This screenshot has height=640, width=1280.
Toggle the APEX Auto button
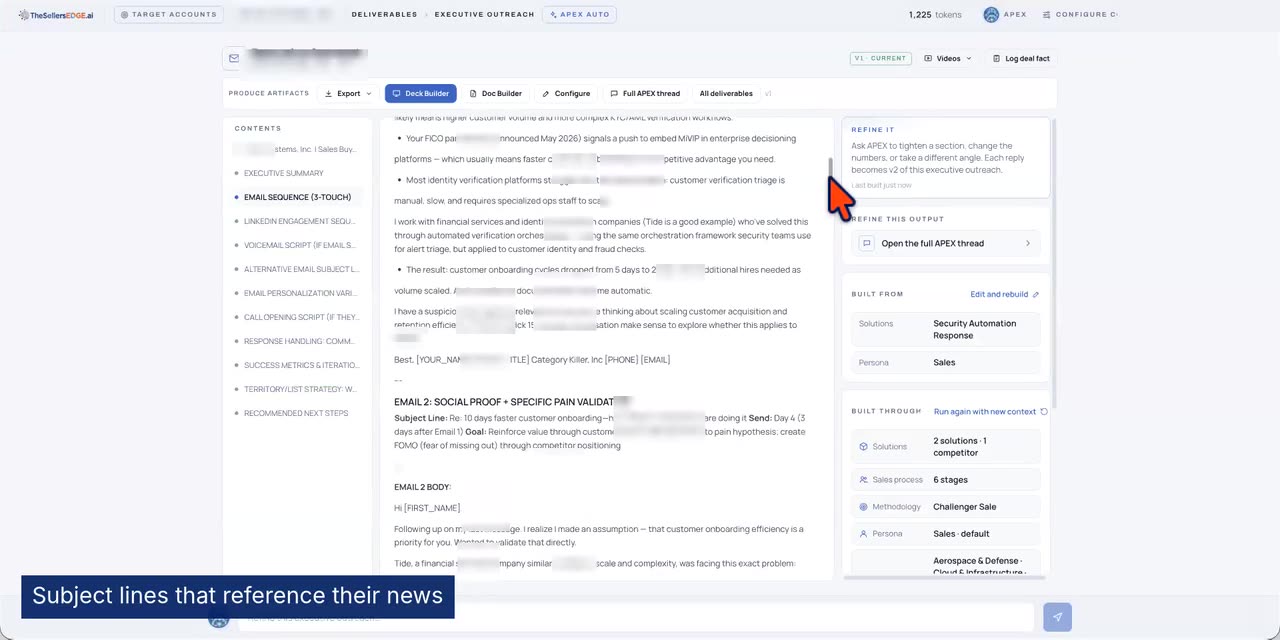pyautogui.click(x=579, y=15)
